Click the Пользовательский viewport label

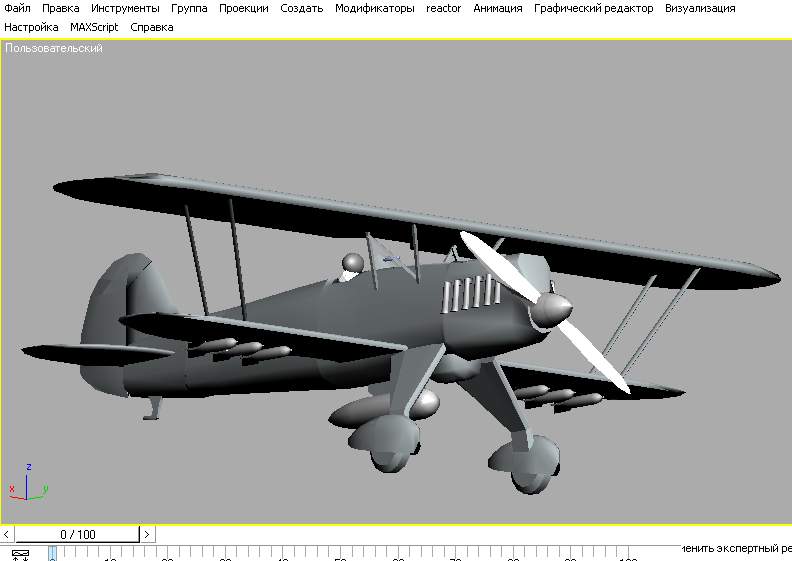54,48
